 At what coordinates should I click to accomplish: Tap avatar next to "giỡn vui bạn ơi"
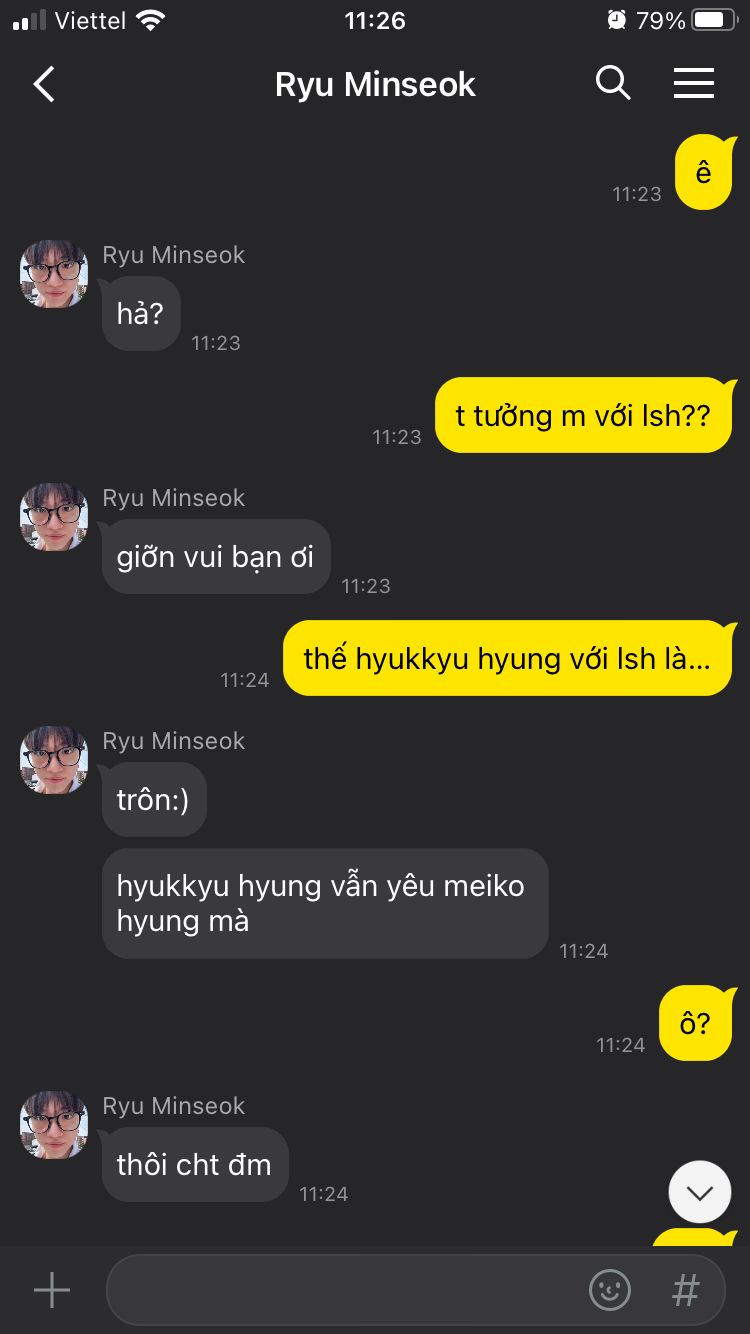click(x=54, y=517)
